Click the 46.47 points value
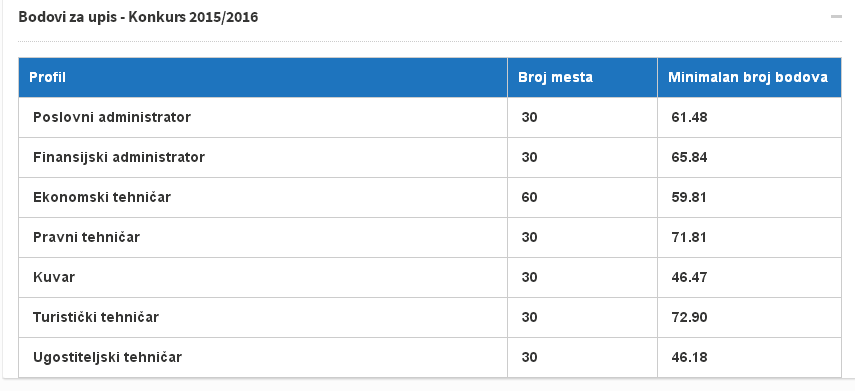 click(x=689, y=277)
